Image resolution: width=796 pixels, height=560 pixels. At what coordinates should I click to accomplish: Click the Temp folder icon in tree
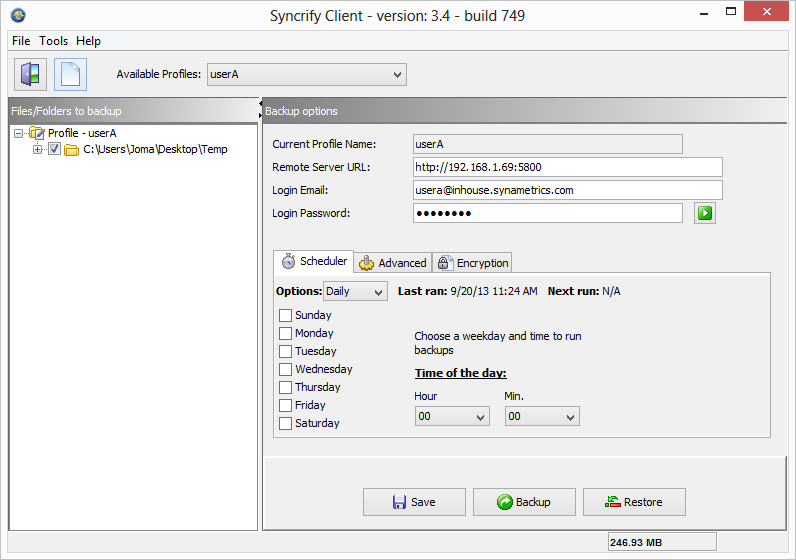pos(71,149)
